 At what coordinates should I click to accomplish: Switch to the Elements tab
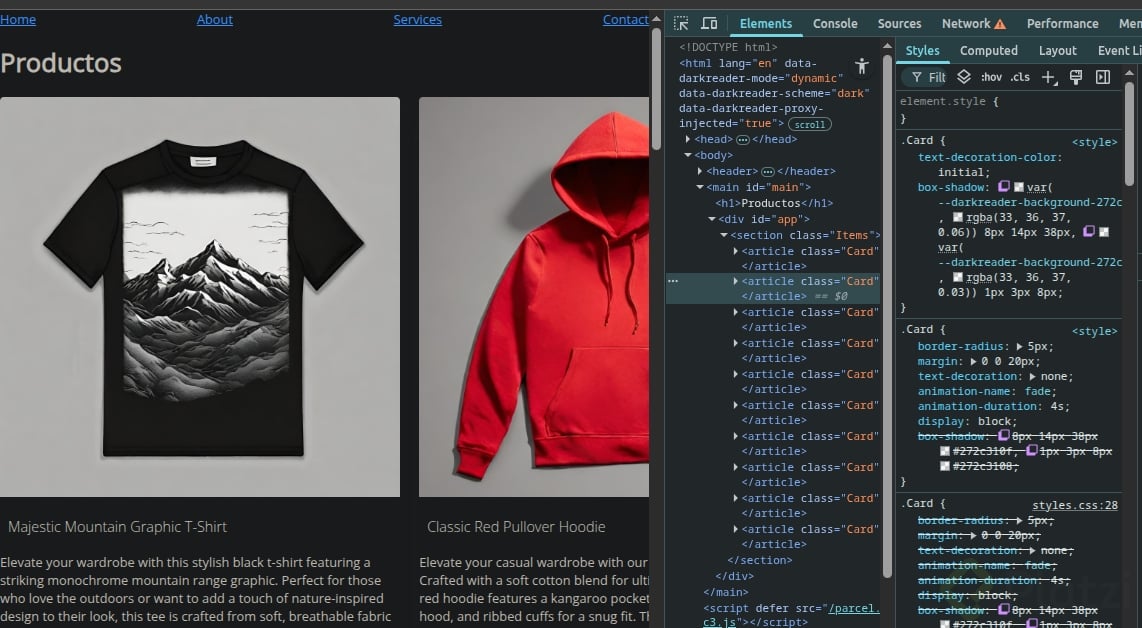tap(765, 23)
